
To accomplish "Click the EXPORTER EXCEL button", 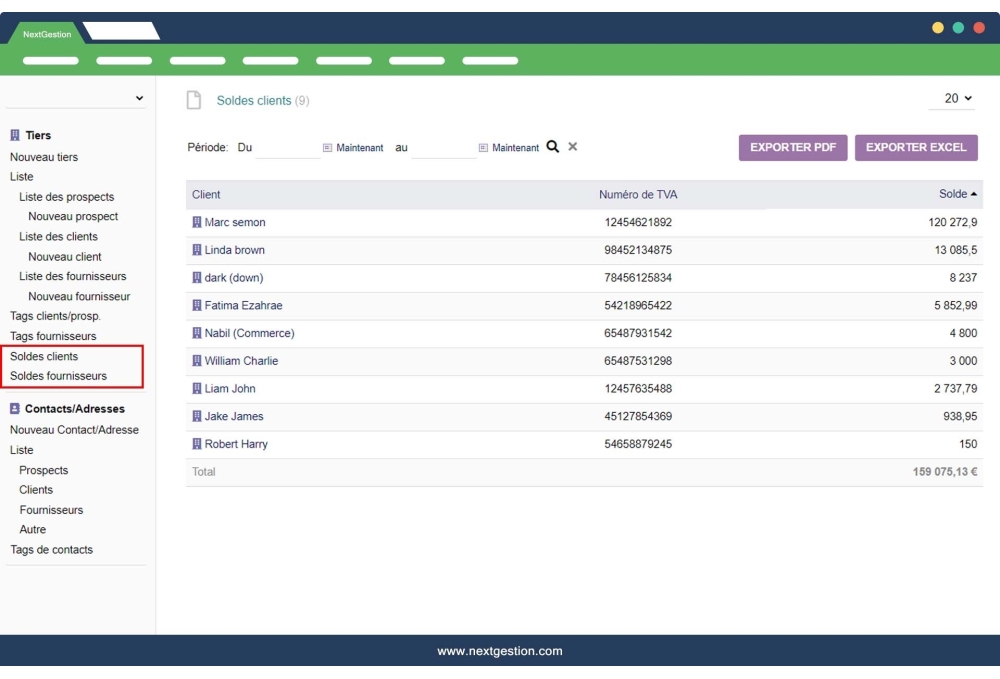I will click(x=916, y=147).
